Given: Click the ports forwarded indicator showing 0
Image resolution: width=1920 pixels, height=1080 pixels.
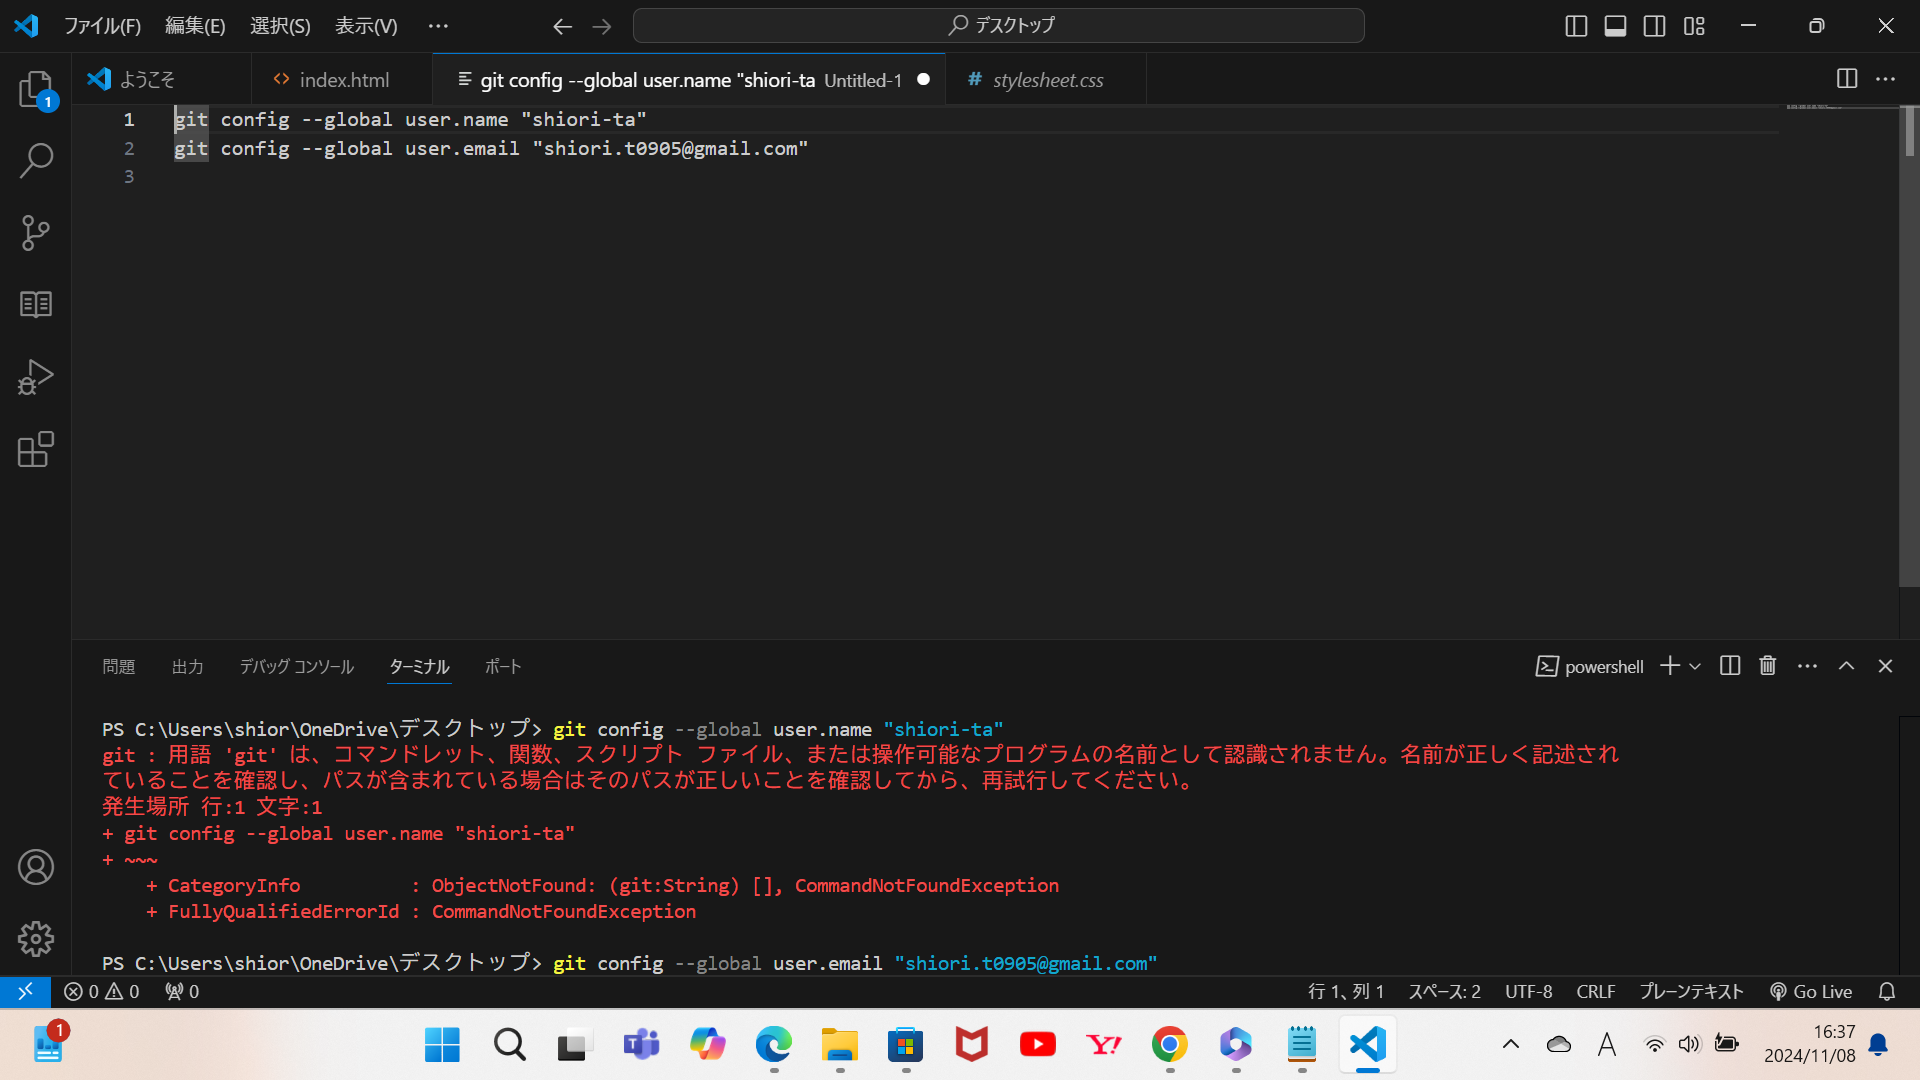Looking at the screenshot, I should [x=182, y=991].
